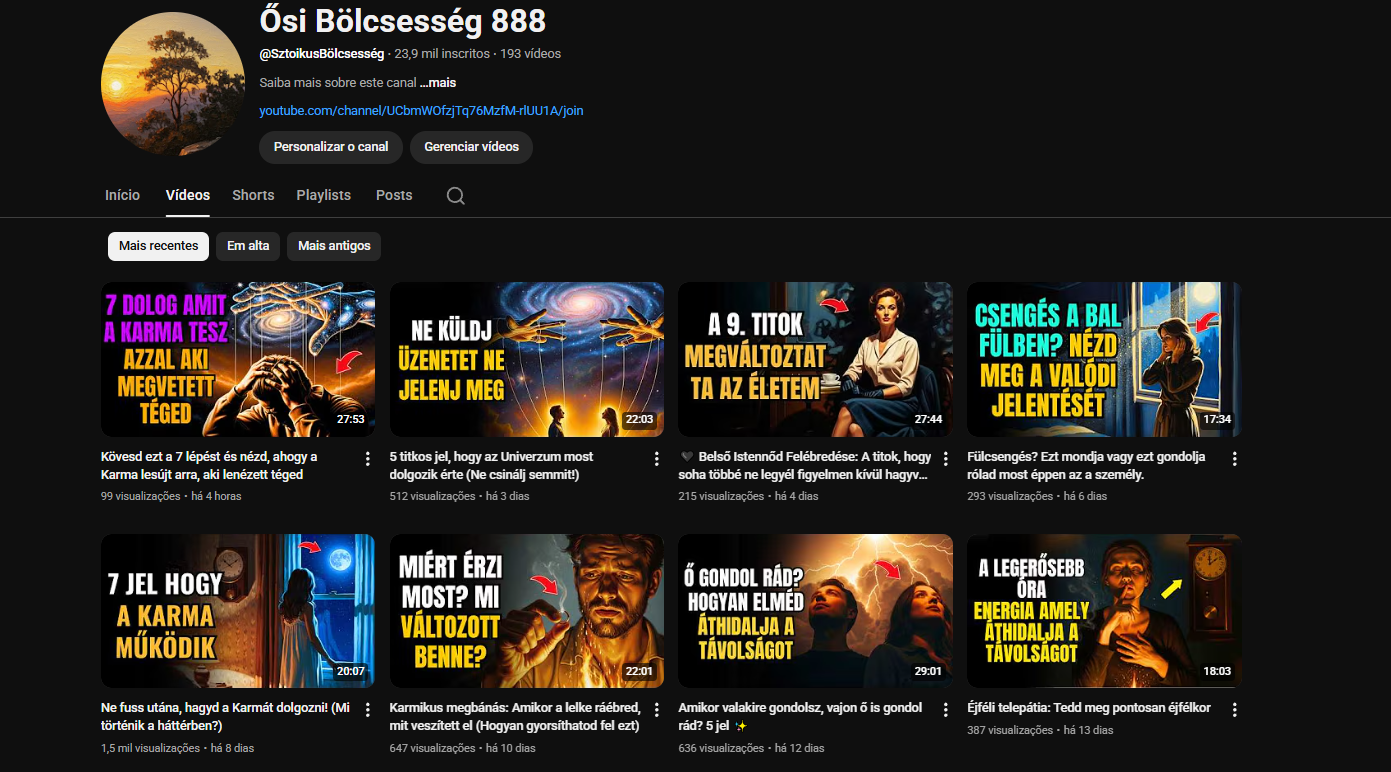
Task: Click the '20:07' duration badge
Action: tap(351, 671)
